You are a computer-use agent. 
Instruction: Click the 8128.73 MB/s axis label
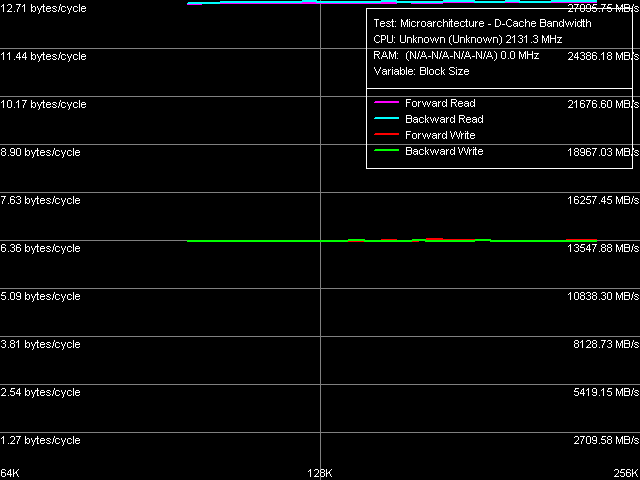pyautogui.click(x=606, y=344)
